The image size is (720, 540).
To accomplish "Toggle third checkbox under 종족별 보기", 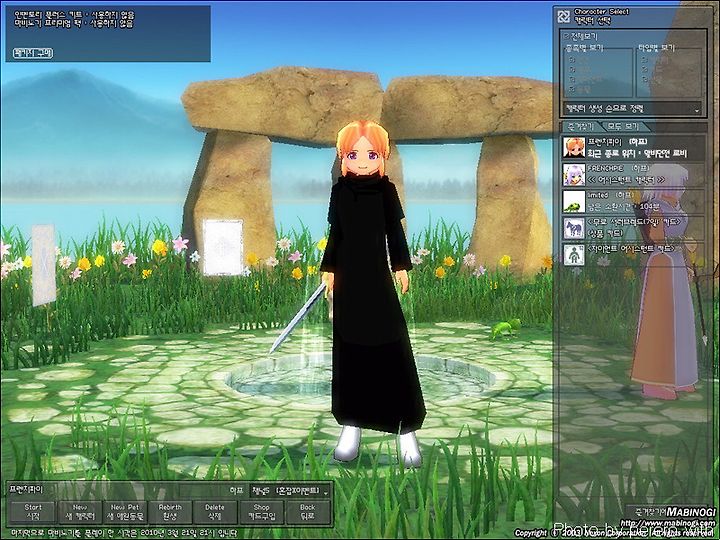I will click(572, 79).
